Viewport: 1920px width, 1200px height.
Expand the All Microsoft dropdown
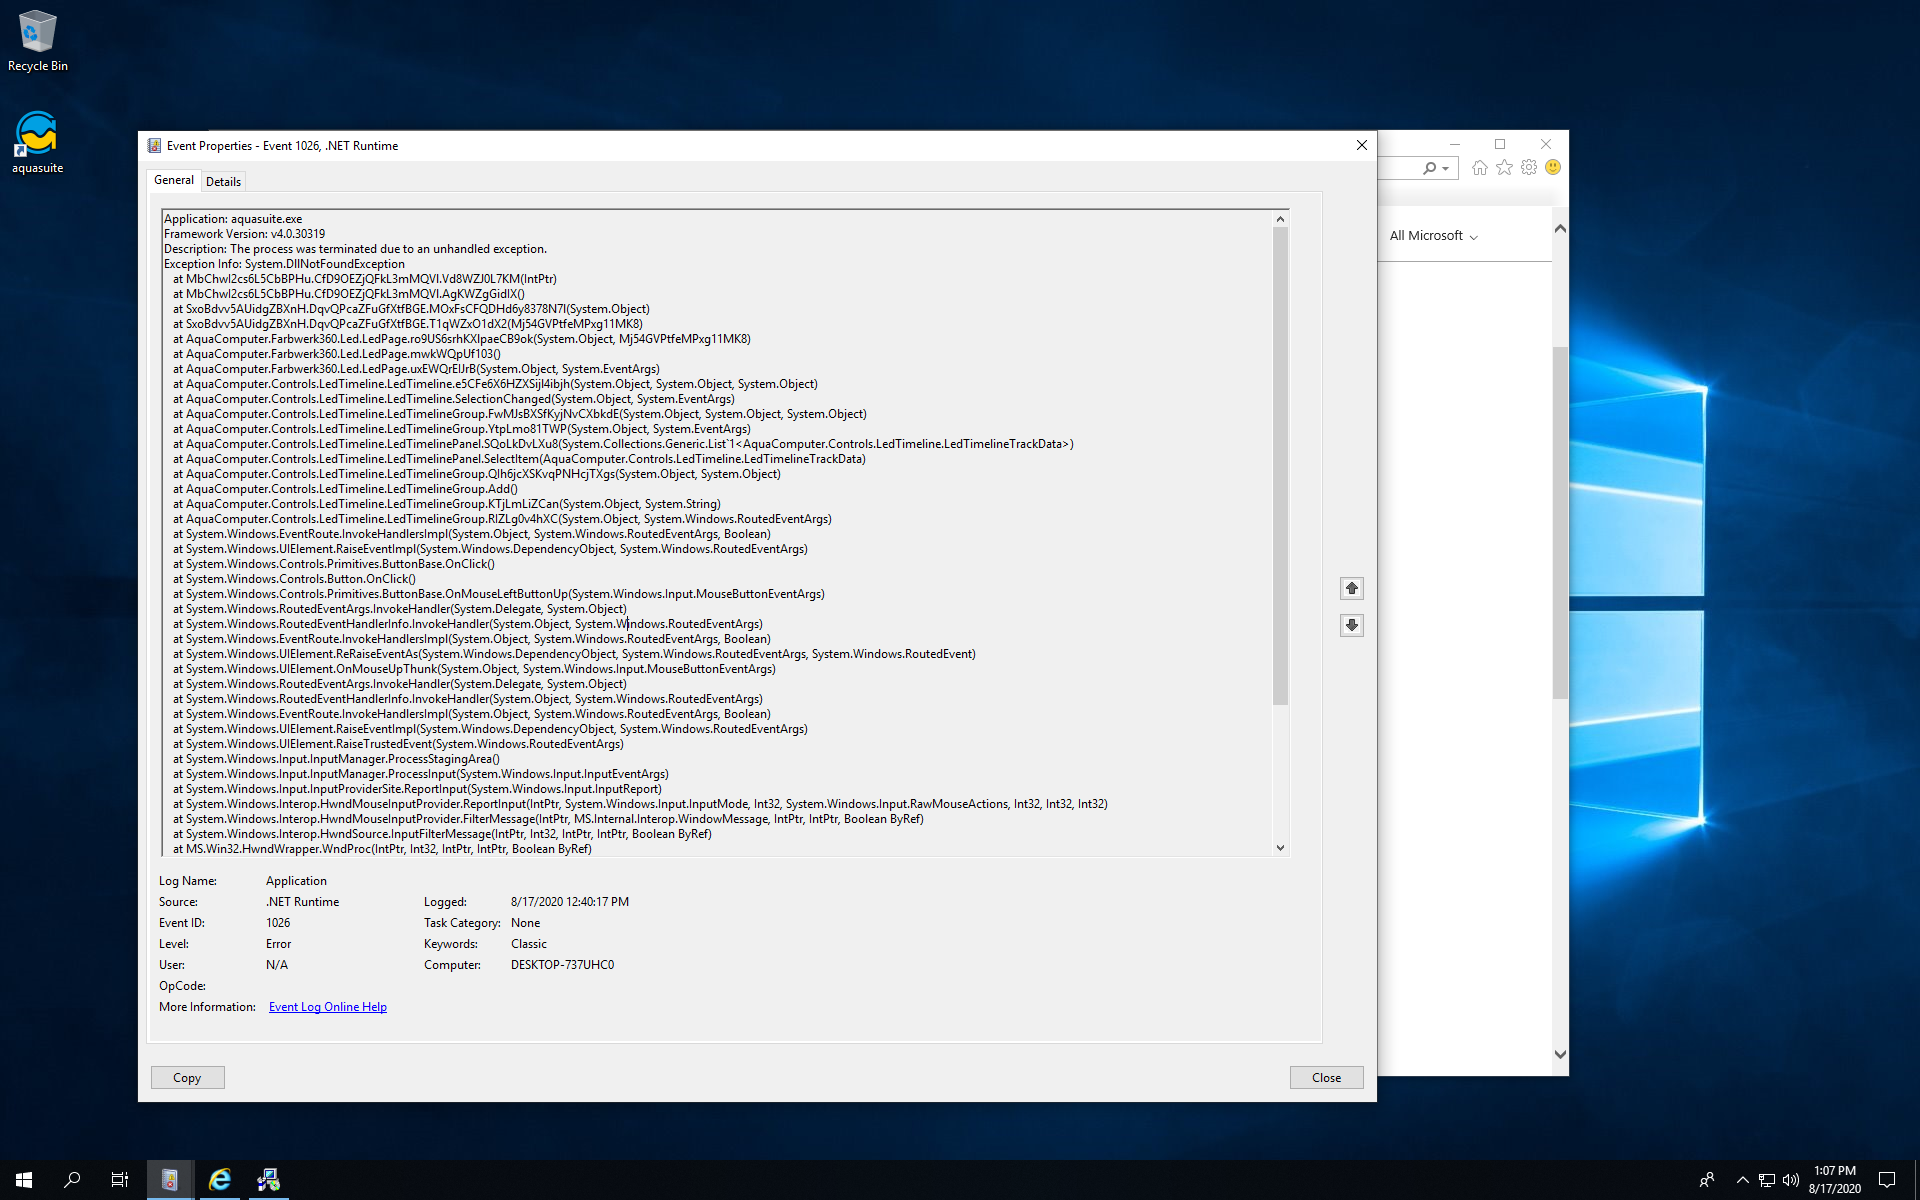[1433, 236]
